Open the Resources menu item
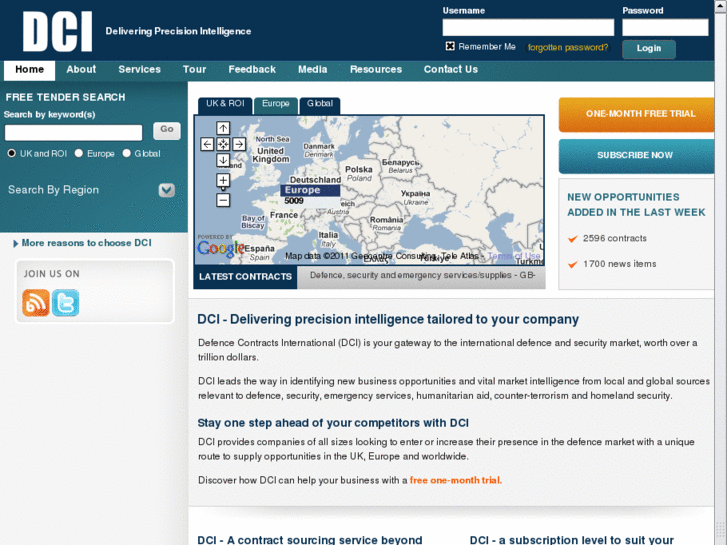Viewport: 727px width, 545px height. (376, 70)
